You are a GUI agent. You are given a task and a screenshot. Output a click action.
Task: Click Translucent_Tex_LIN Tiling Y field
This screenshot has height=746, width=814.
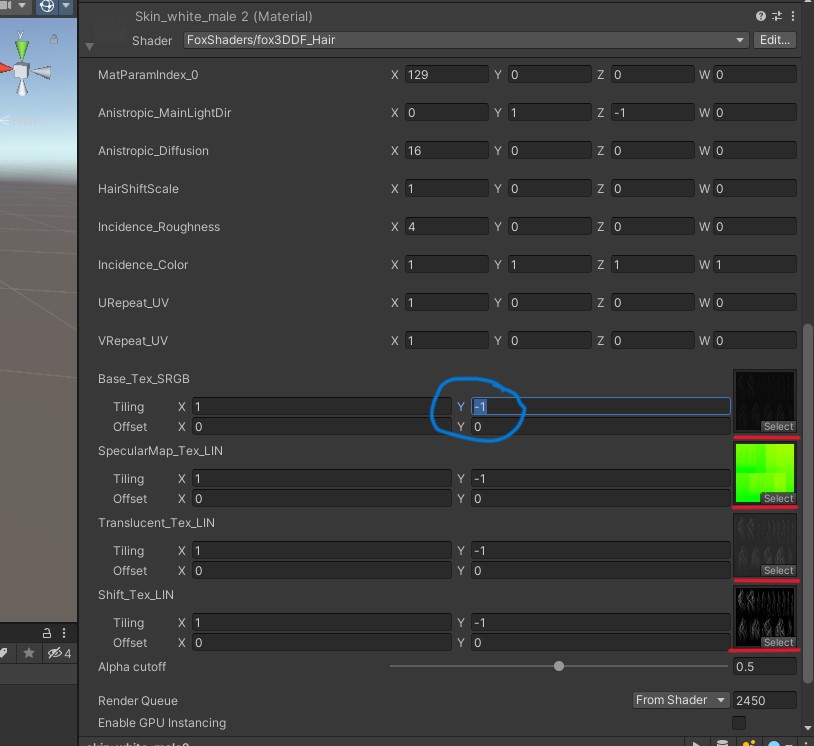[x=601, y=550]
